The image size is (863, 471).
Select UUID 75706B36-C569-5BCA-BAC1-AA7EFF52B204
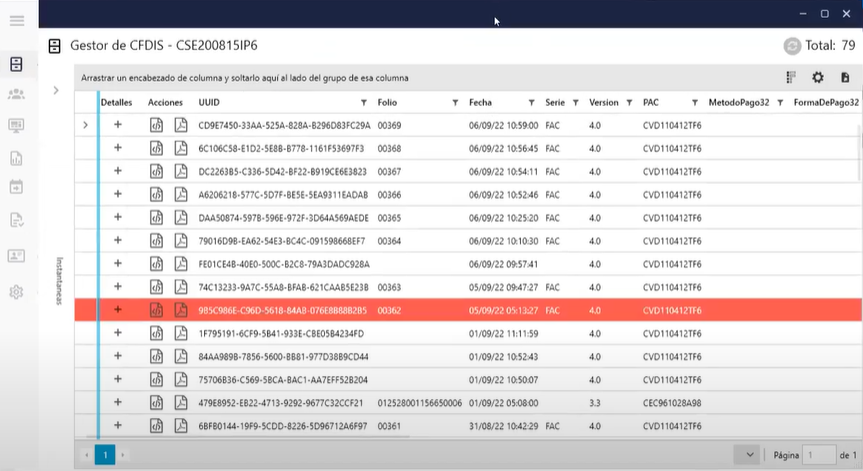click(283, 380)
